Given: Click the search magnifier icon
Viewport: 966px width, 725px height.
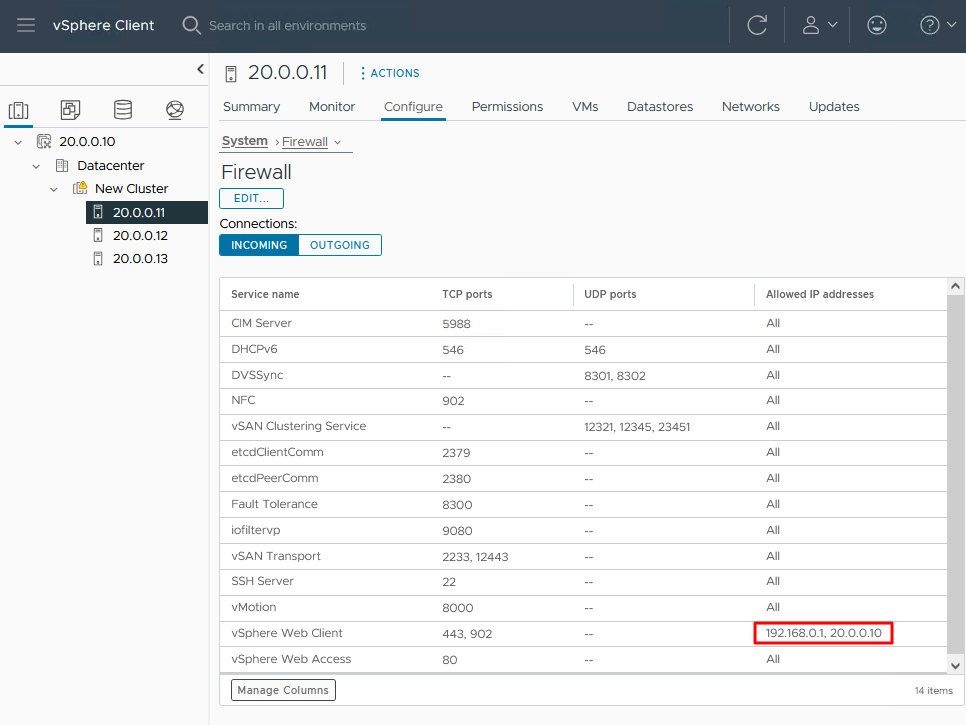Looking at the screenshot, I should tap(192, 25).
